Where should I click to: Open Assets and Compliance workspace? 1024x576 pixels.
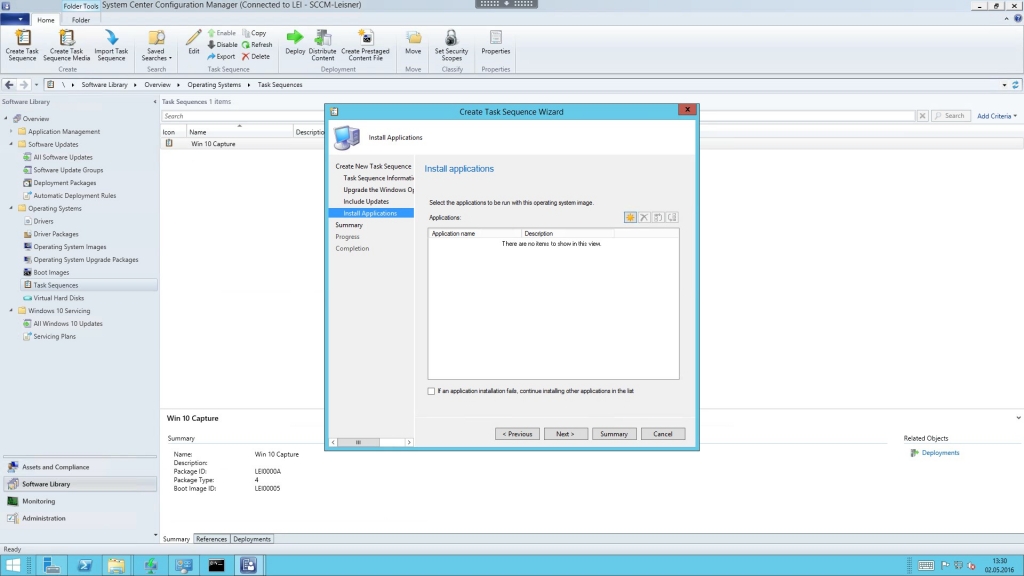click(x=80, y=467)
